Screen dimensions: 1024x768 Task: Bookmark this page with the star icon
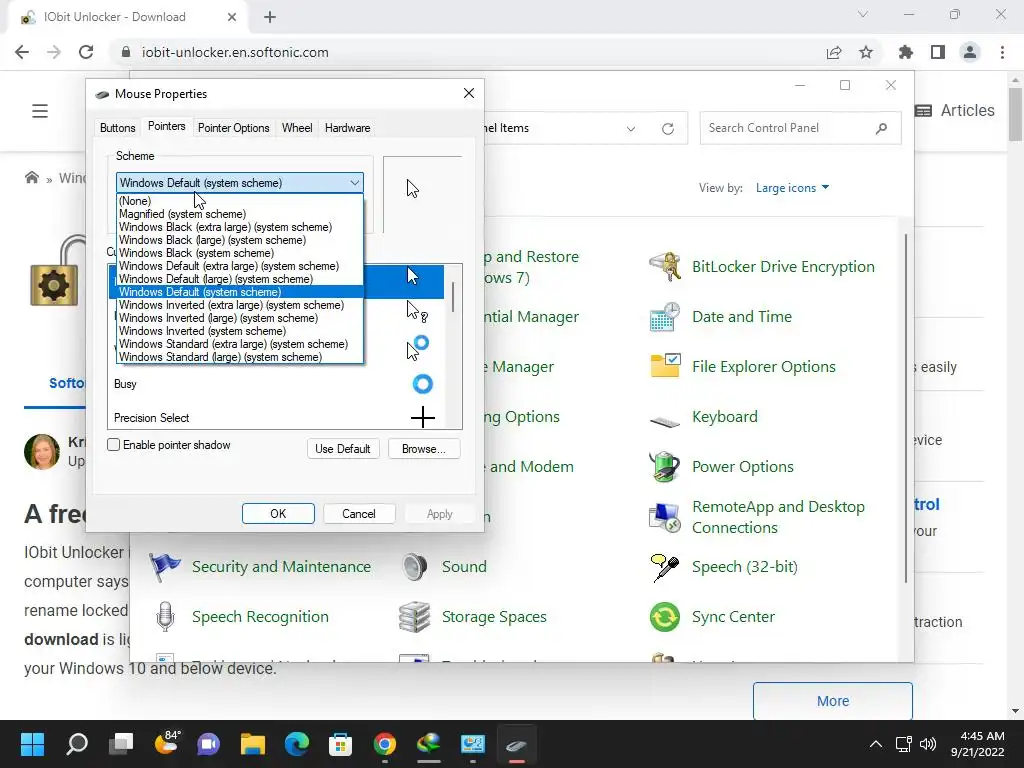coord(866,52)
